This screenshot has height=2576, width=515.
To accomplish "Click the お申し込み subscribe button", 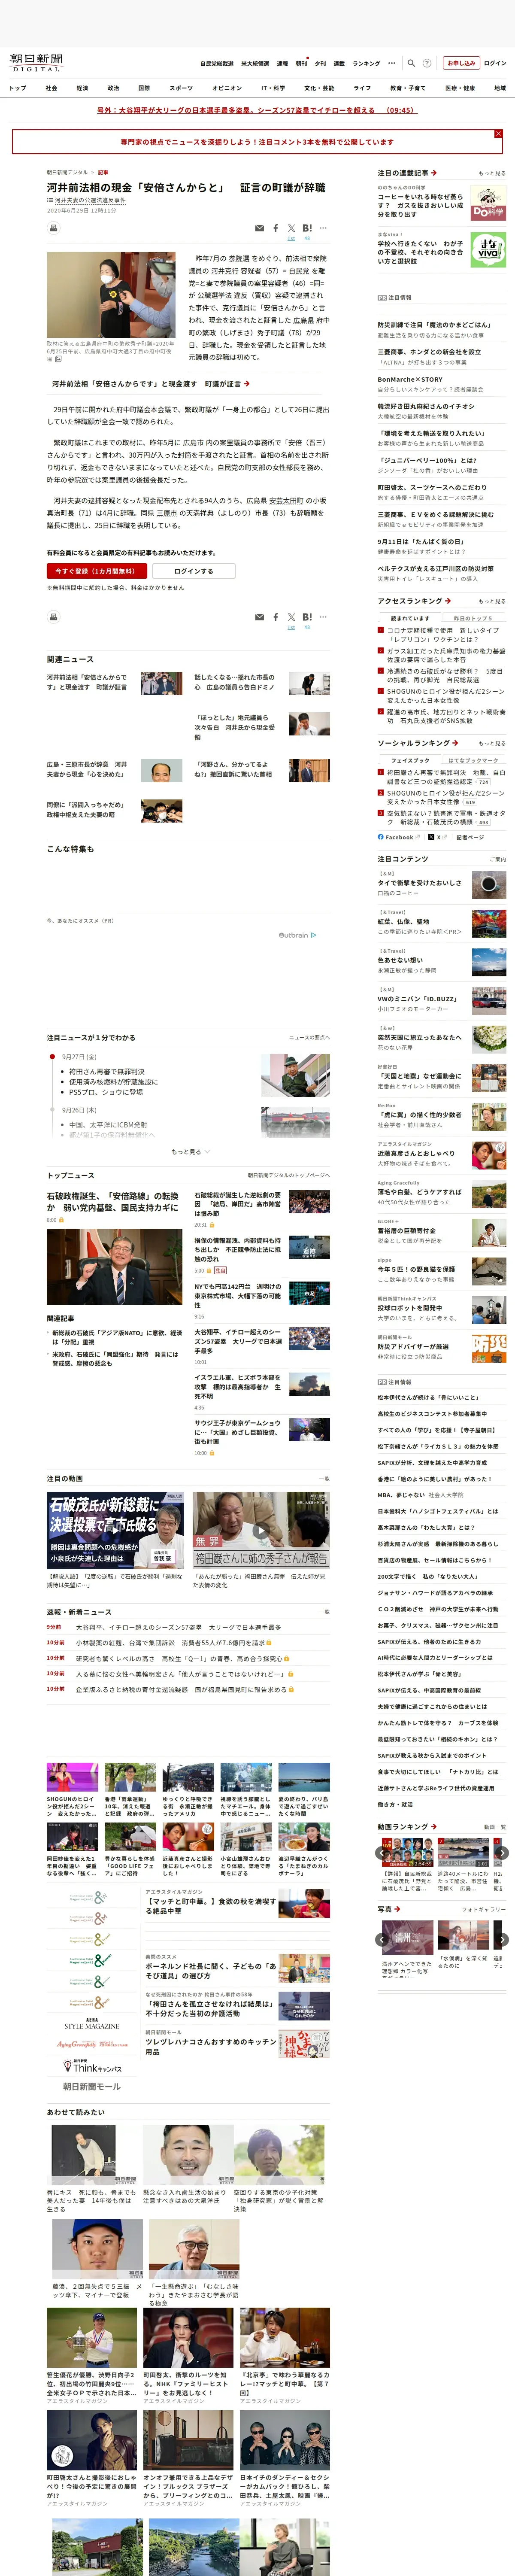I will point(461,63).
